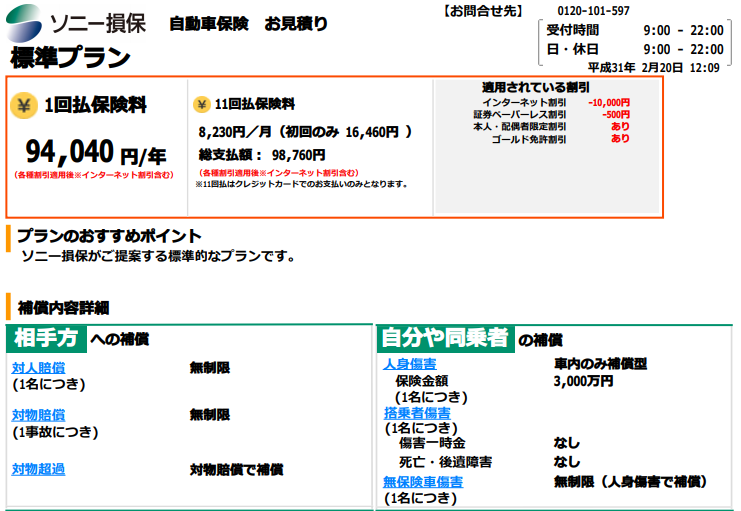The width and height of the screenshot is (741, 511).
Task: Click the インターネット割引 discount label
Action: (x=524, y=102)
